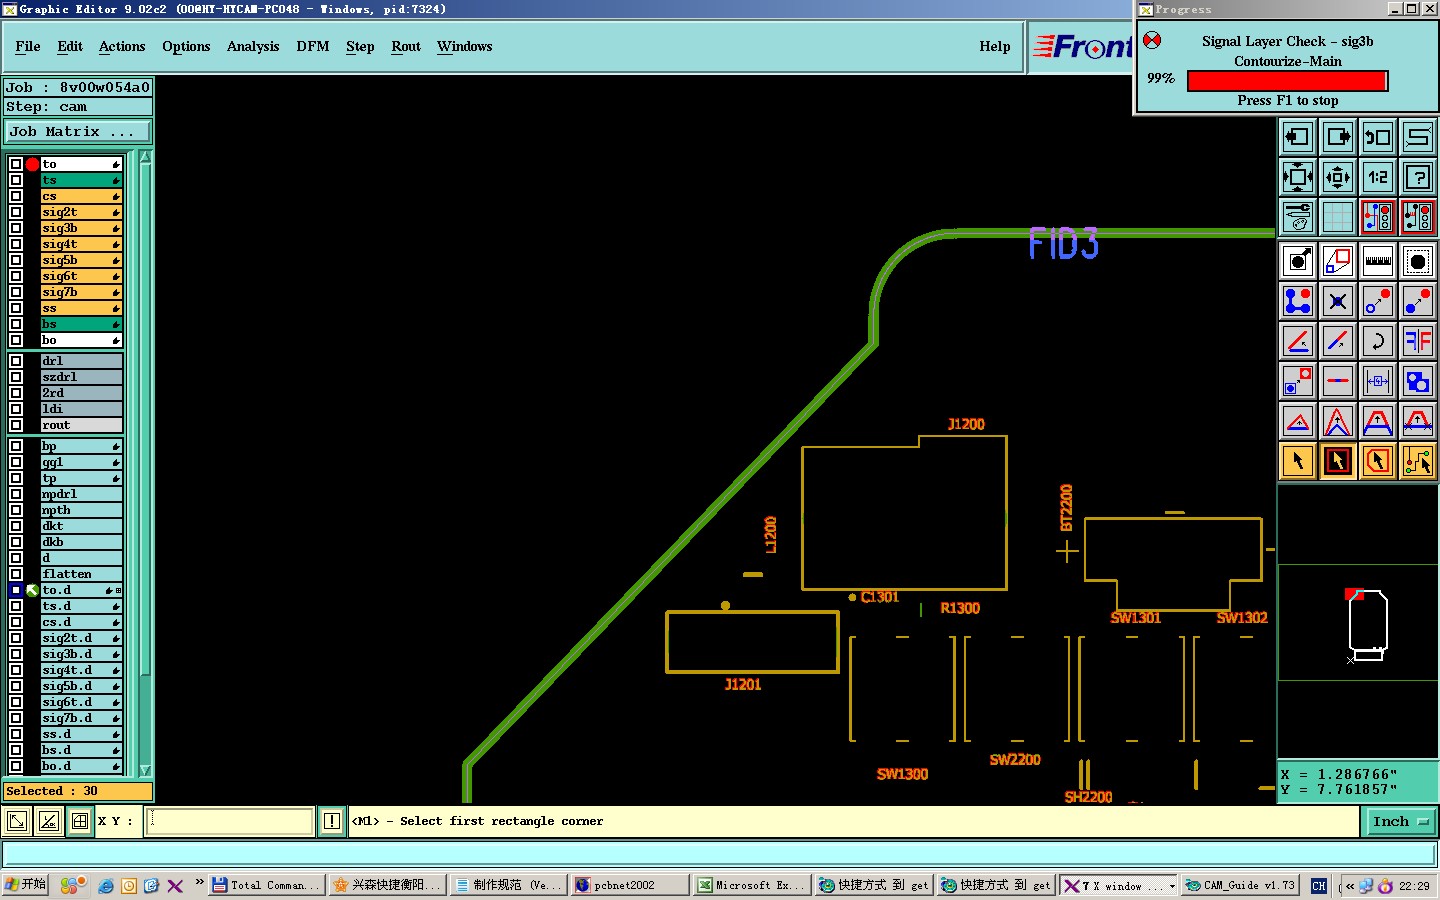Open the Inch units dropdown
1440x900 pixels.
(1400, 821)
